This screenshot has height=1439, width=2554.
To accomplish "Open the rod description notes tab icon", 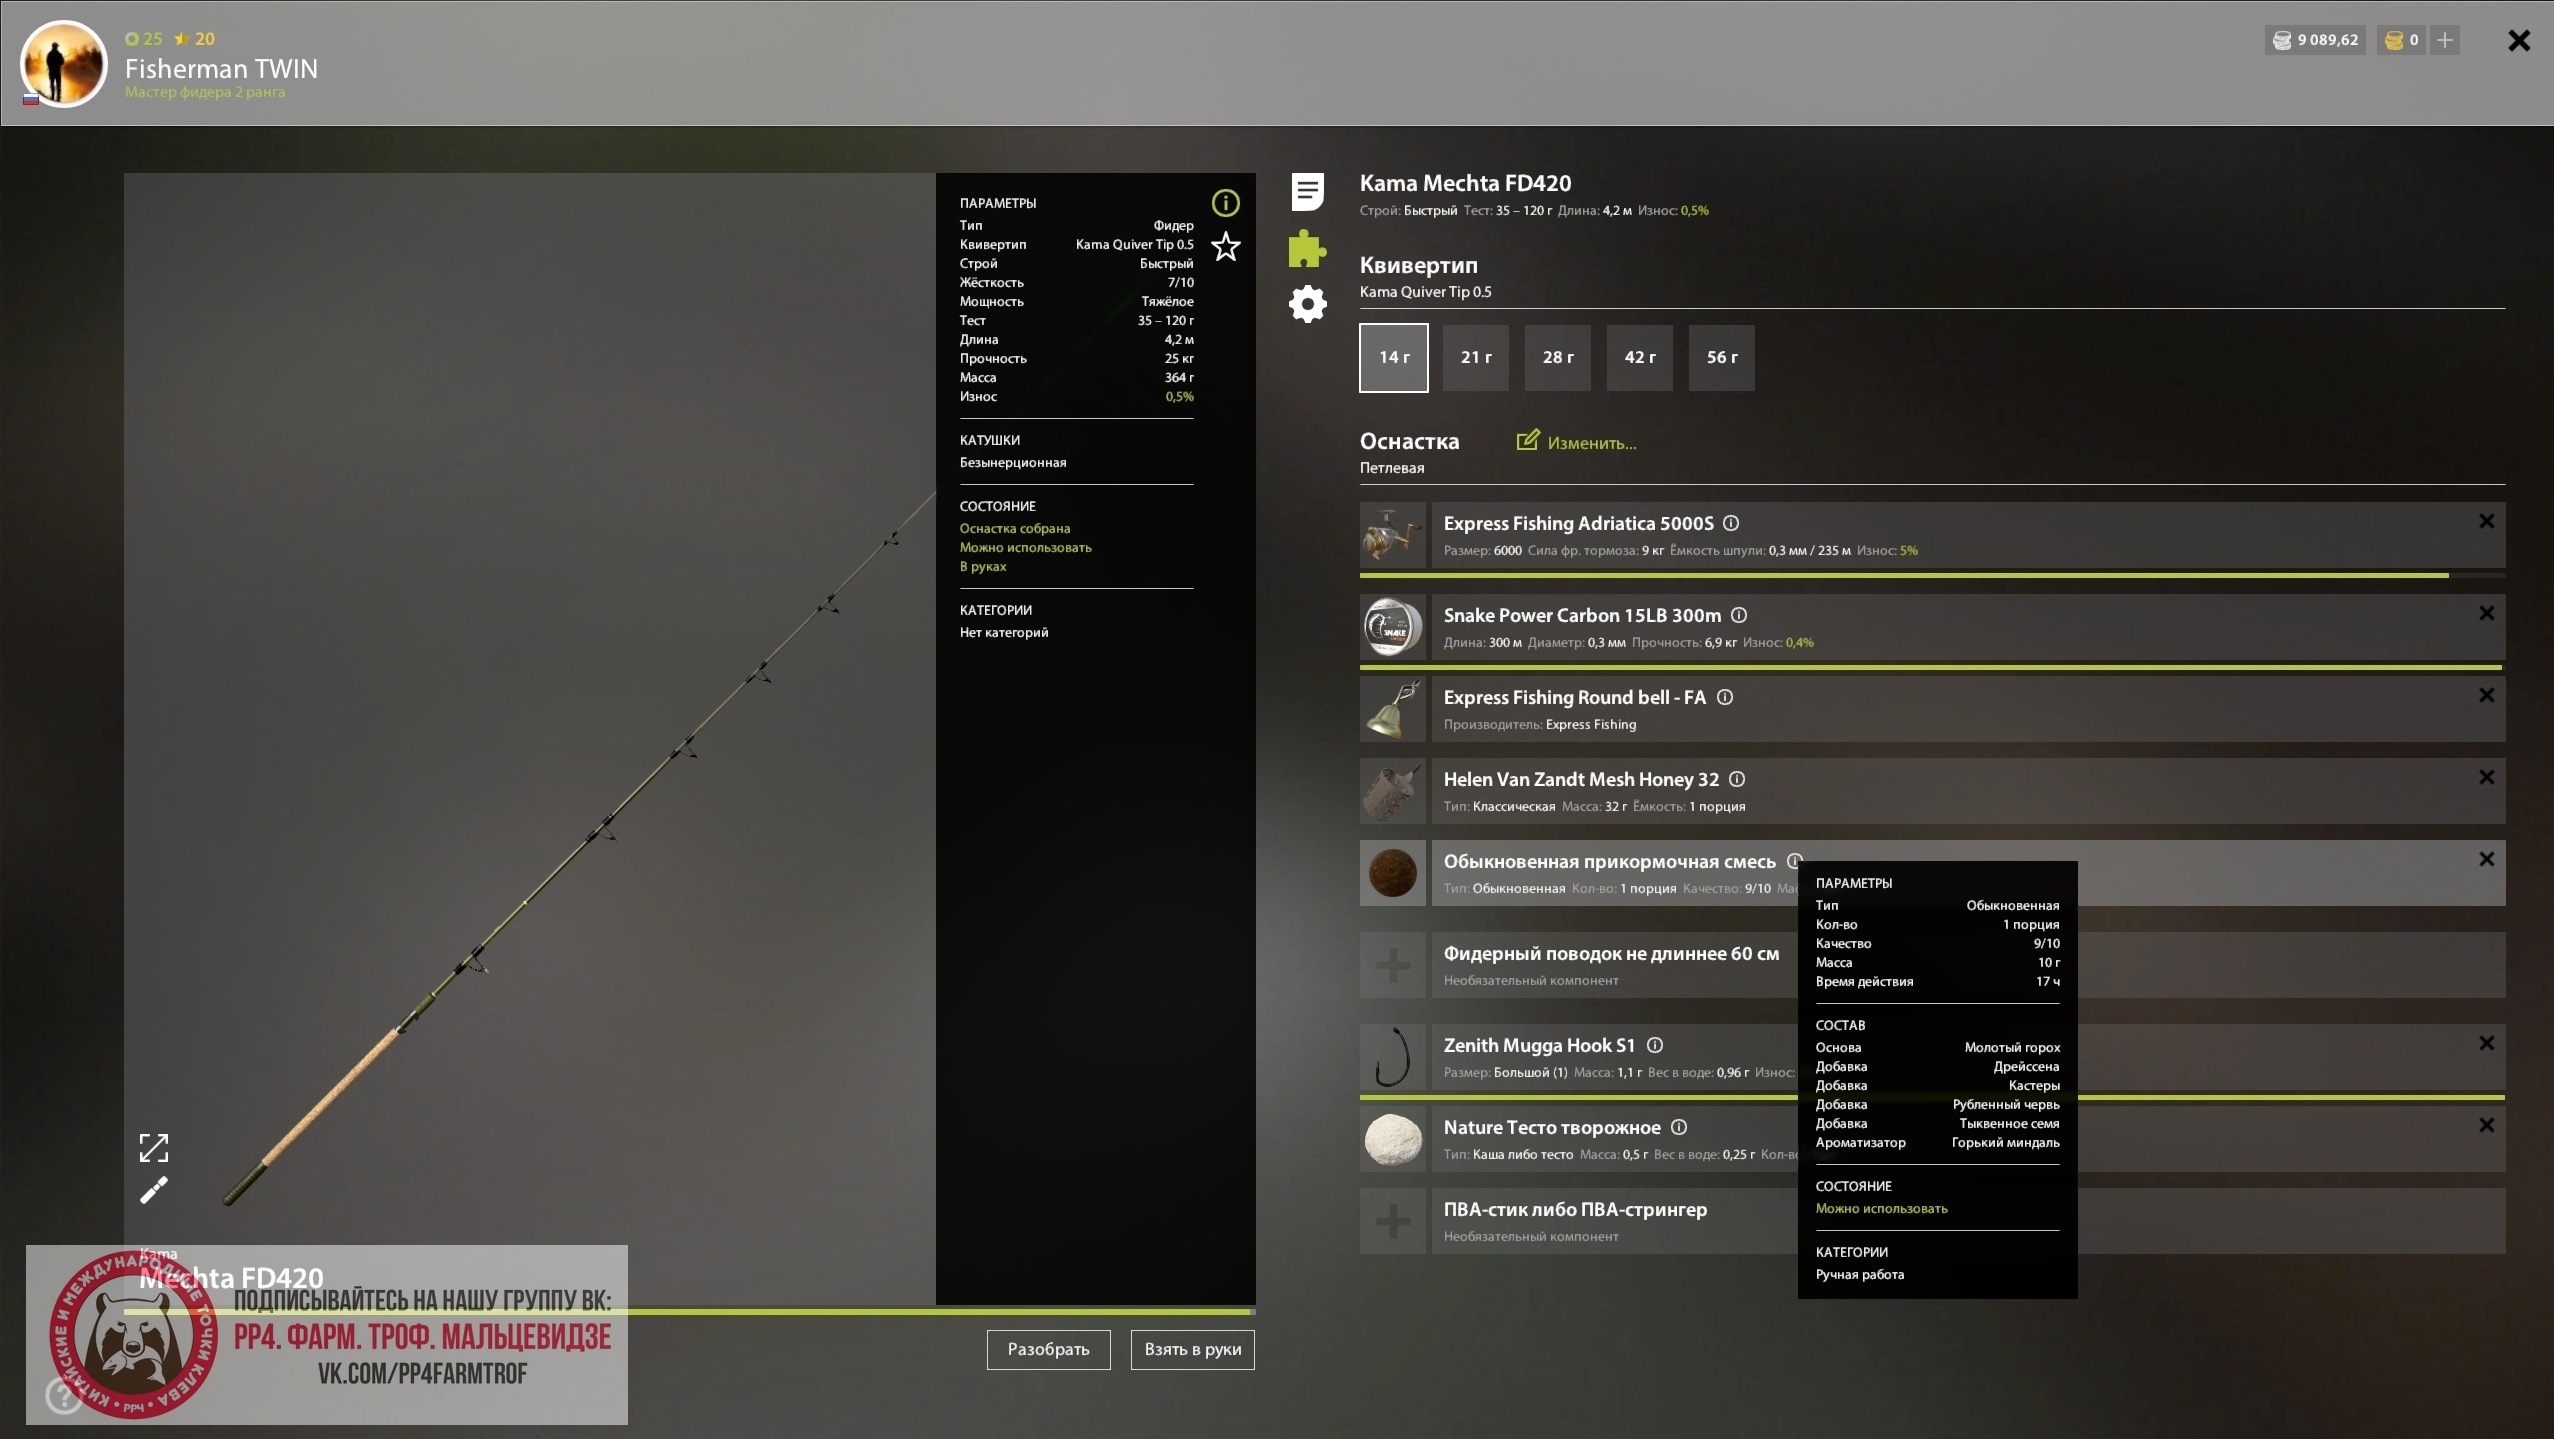I will tap(1307, 192).
